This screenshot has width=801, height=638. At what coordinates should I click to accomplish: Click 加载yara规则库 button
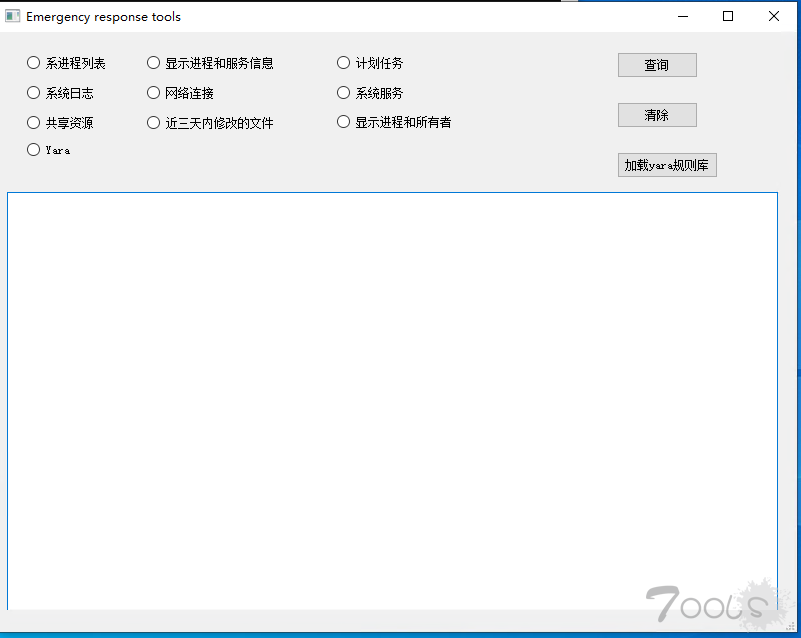point(667,165)
